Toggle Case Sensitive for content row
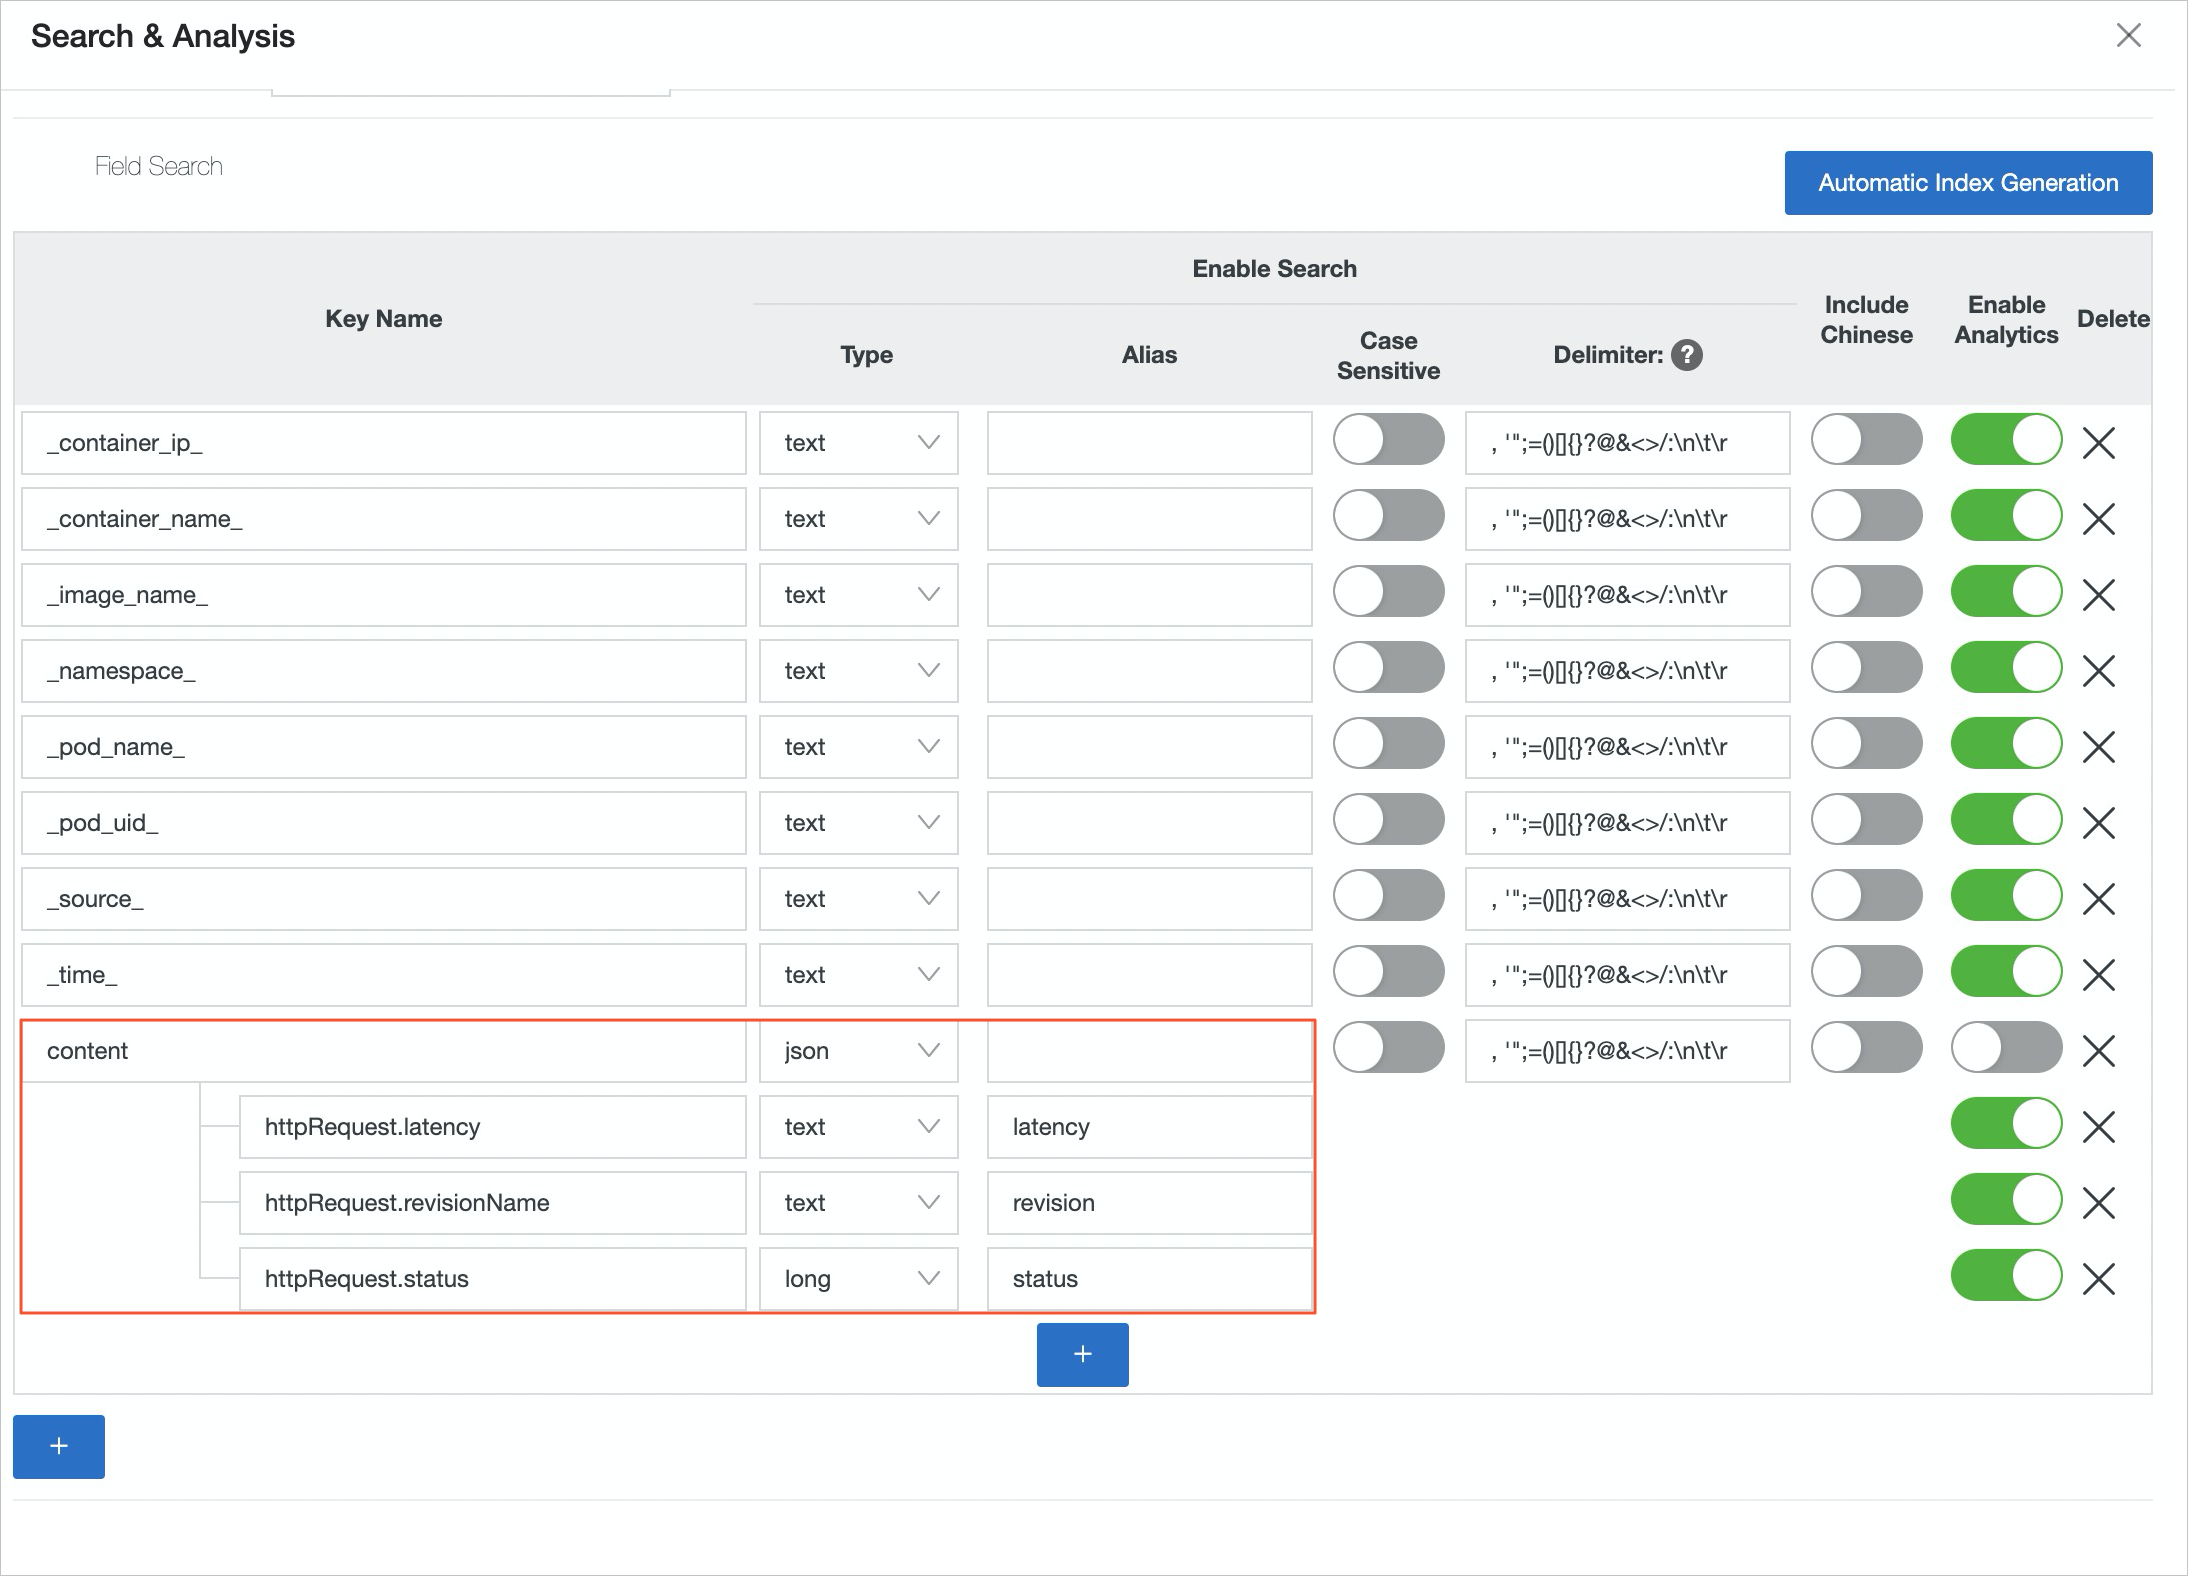This screenshot has height=1576, width=2188. click(1388, 1047)
